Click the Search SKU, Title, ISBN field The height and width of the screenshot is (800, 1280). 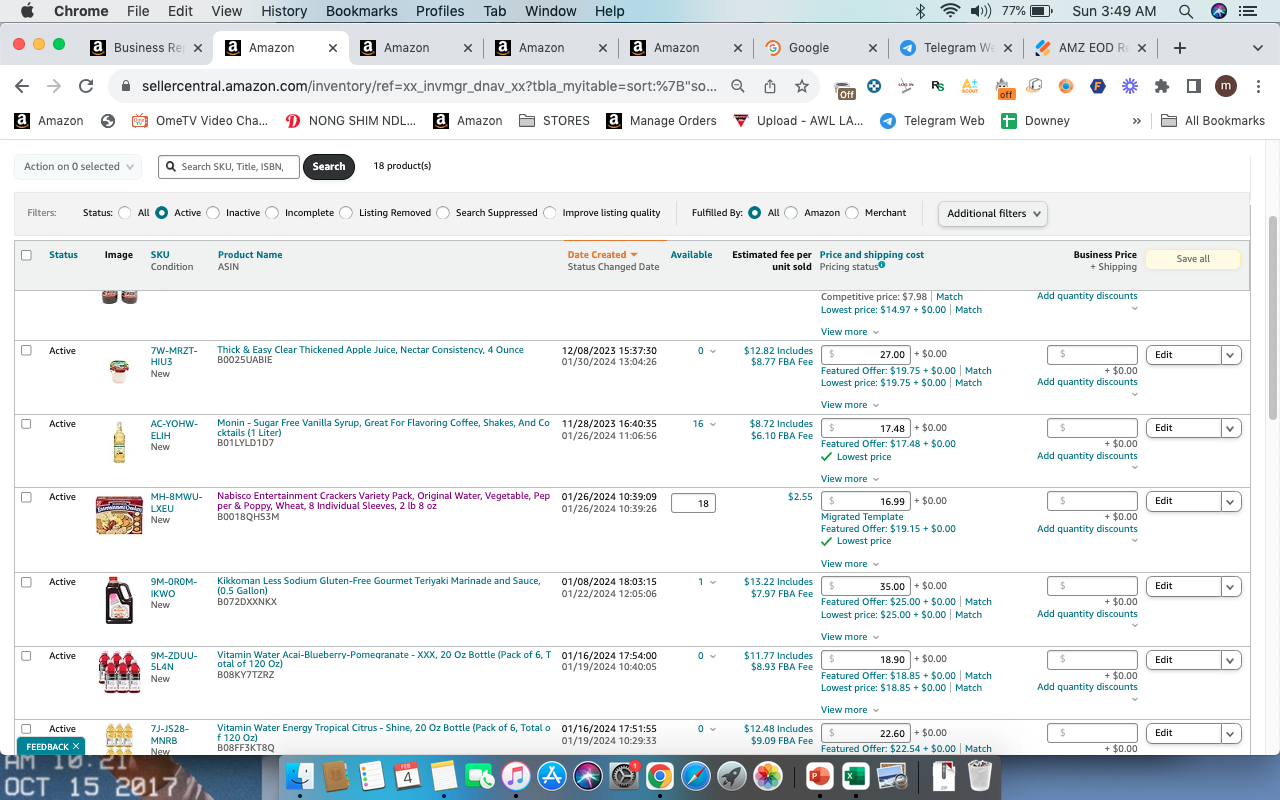pos(229,167)
